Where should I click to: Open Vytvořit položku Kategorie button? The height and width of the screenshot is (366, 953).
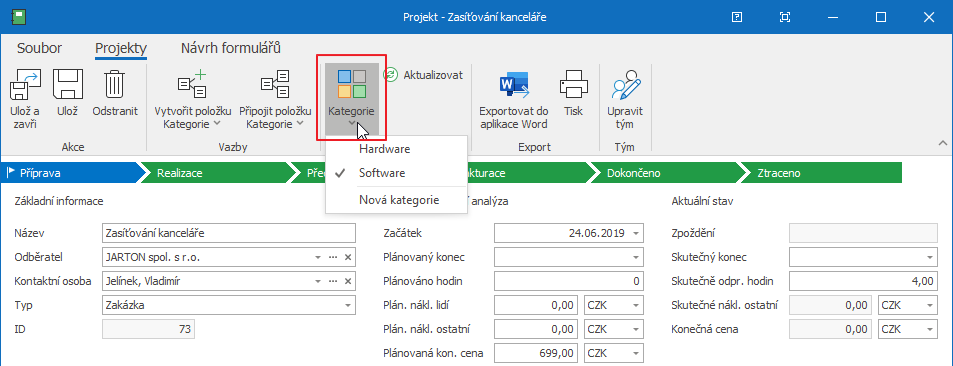(192, 85)
